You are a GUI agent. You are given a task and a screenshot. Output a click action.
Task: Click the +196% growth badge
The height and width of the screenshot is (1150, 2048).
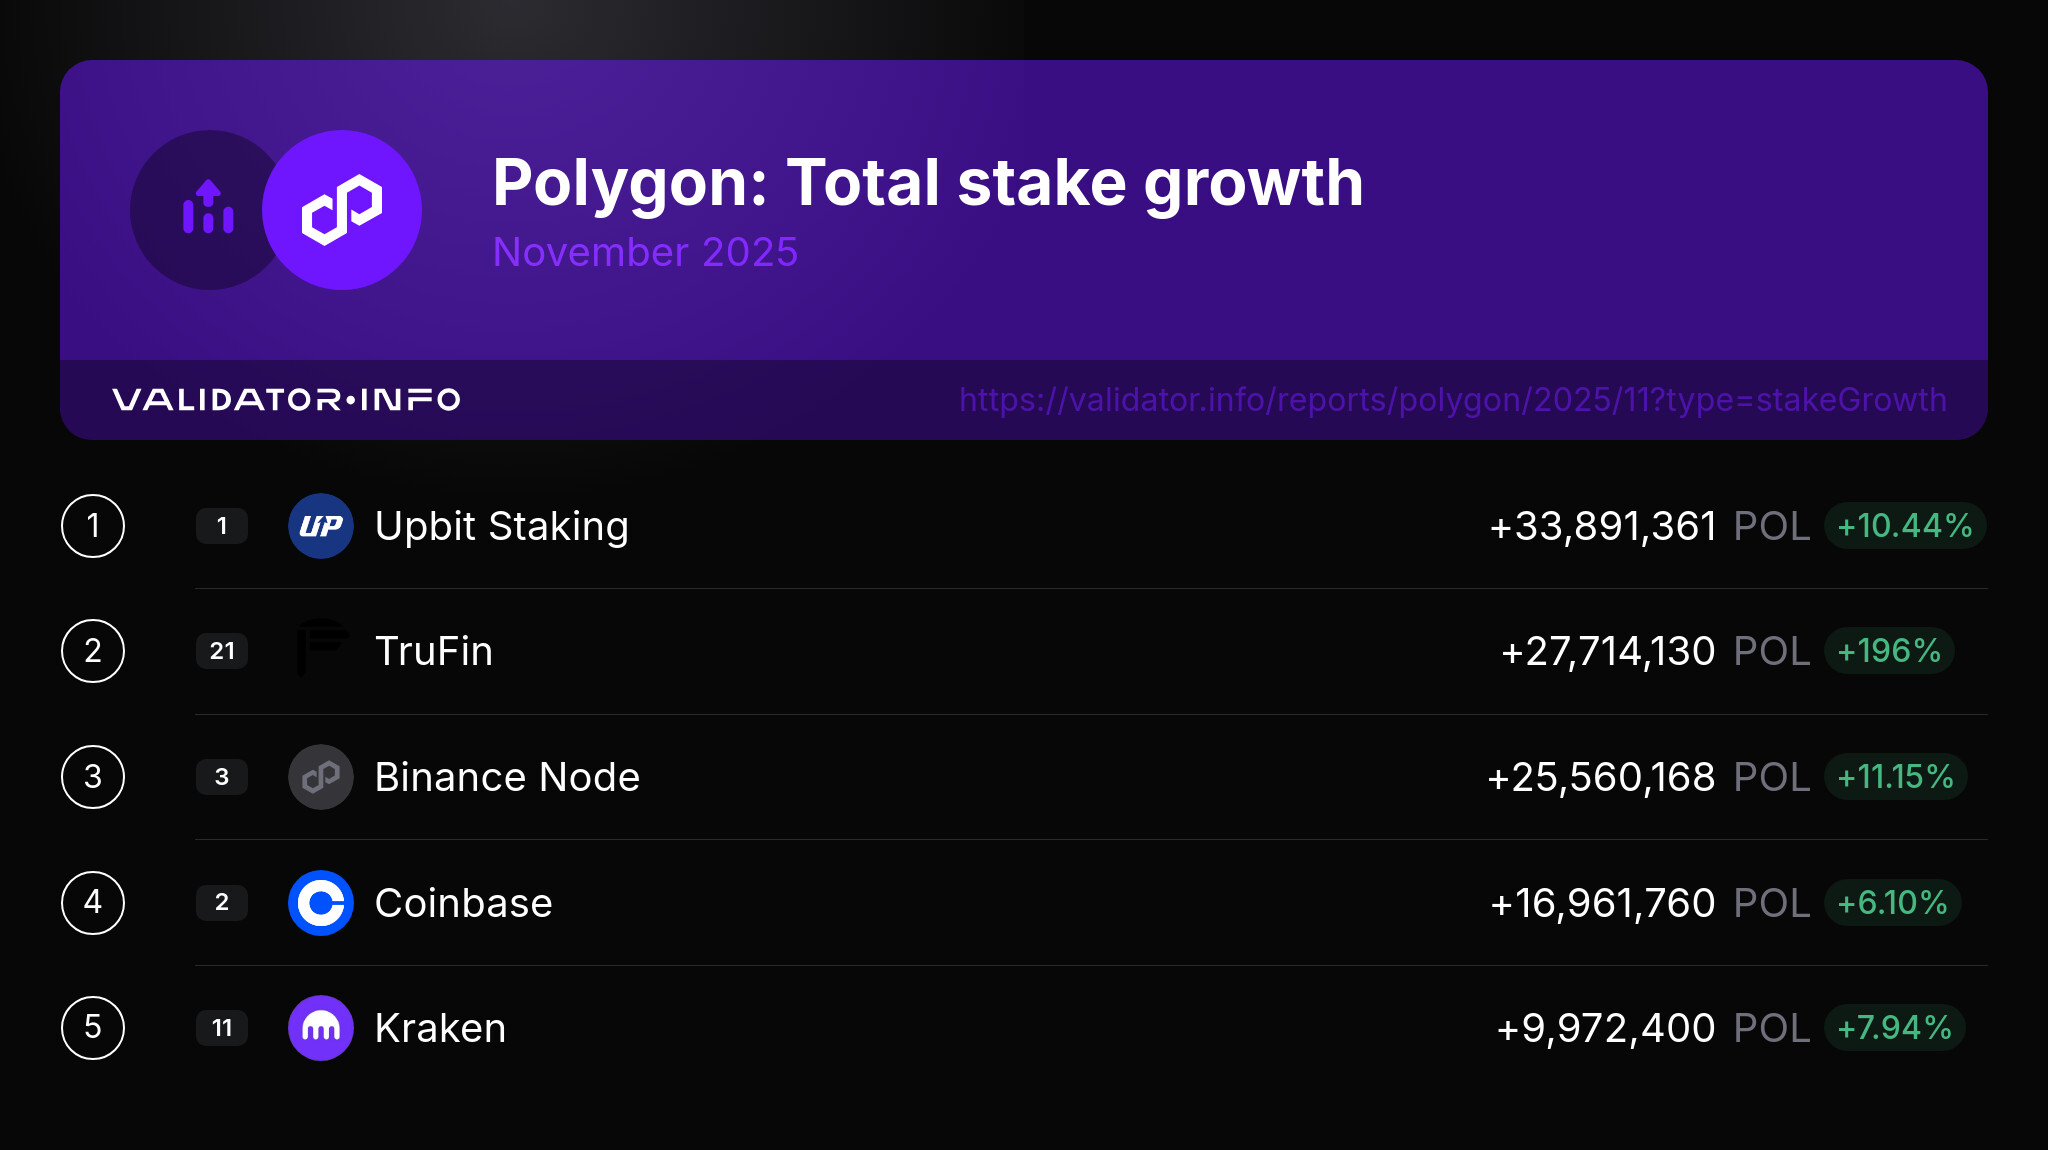(x=1889, y=651)
